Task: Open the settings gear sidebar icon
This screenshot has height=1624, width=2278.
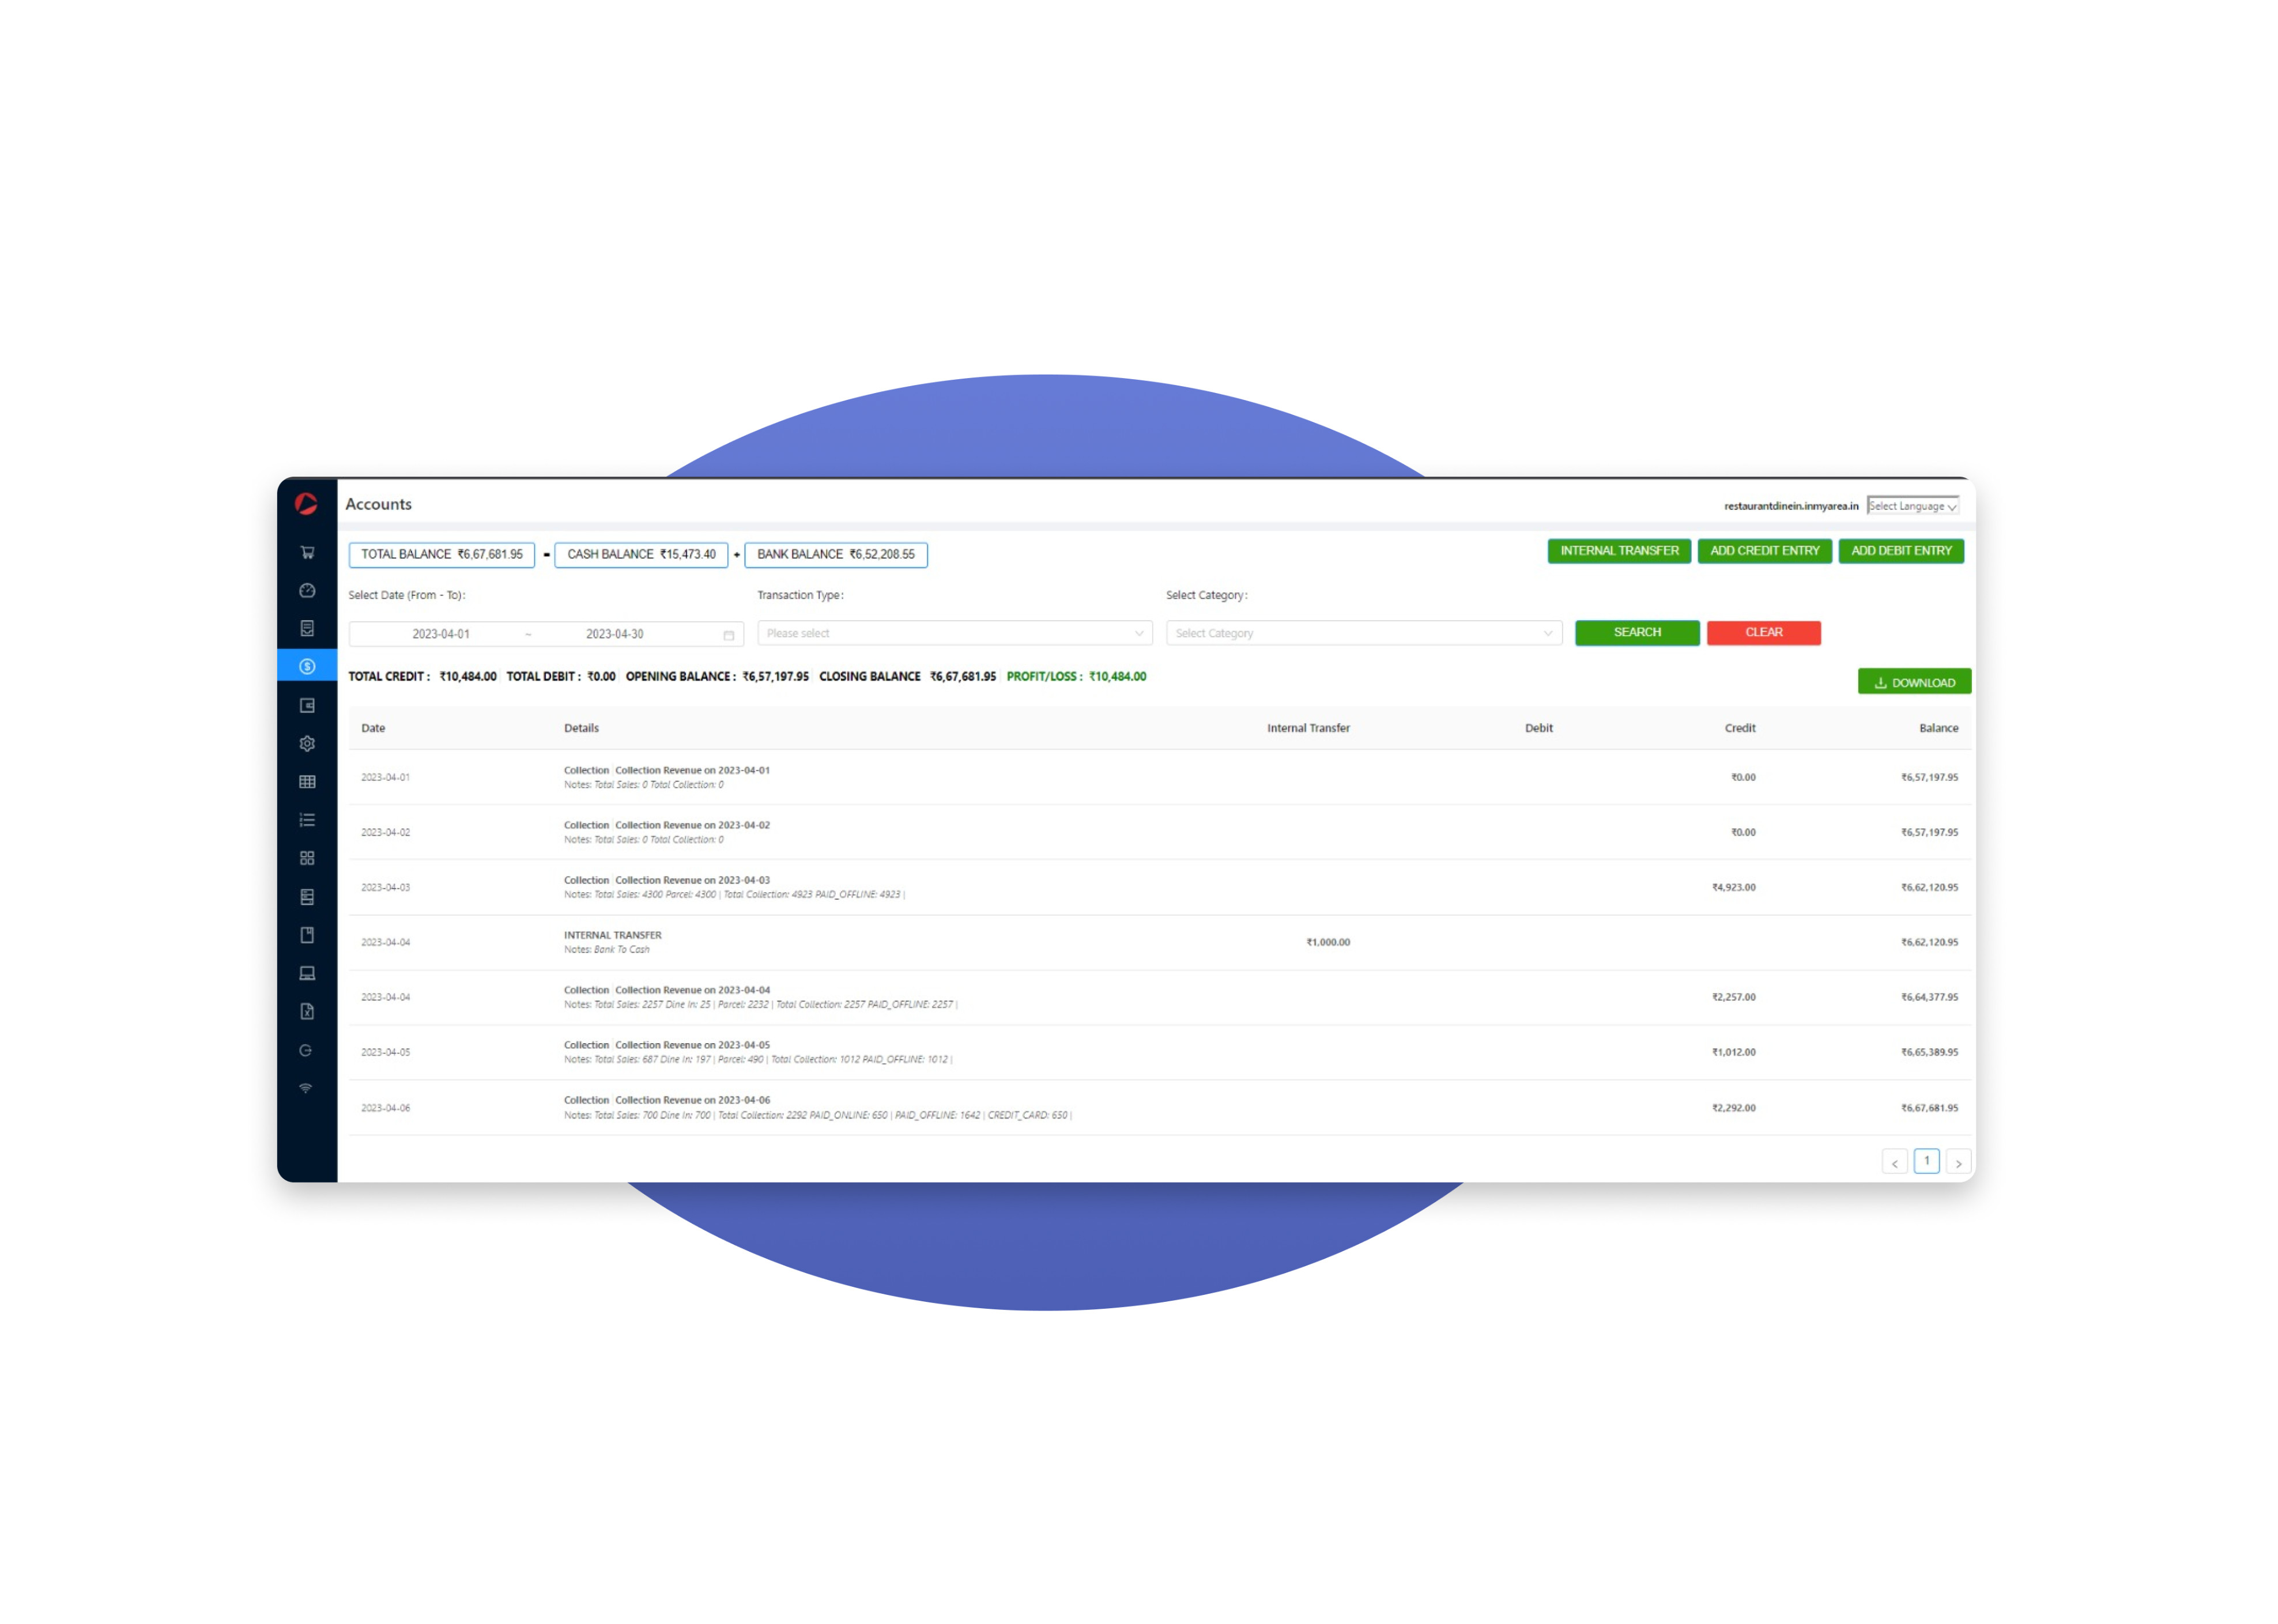Action: click(307, 743)
